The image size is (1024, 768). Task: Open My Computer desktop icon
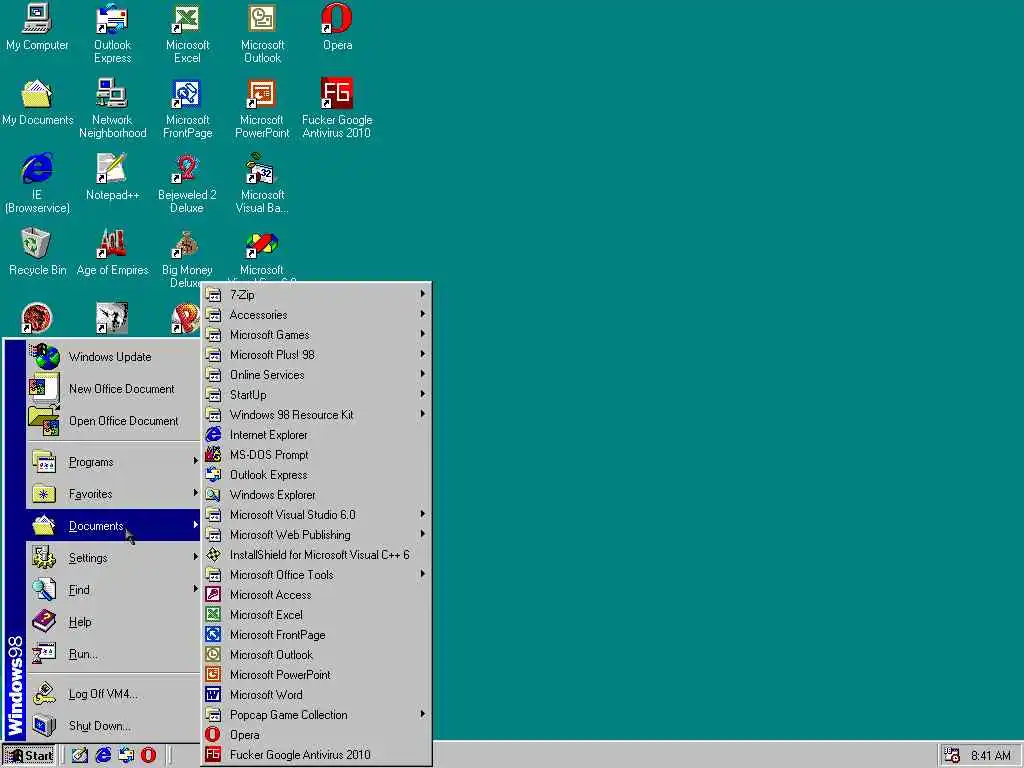(37, 27)
